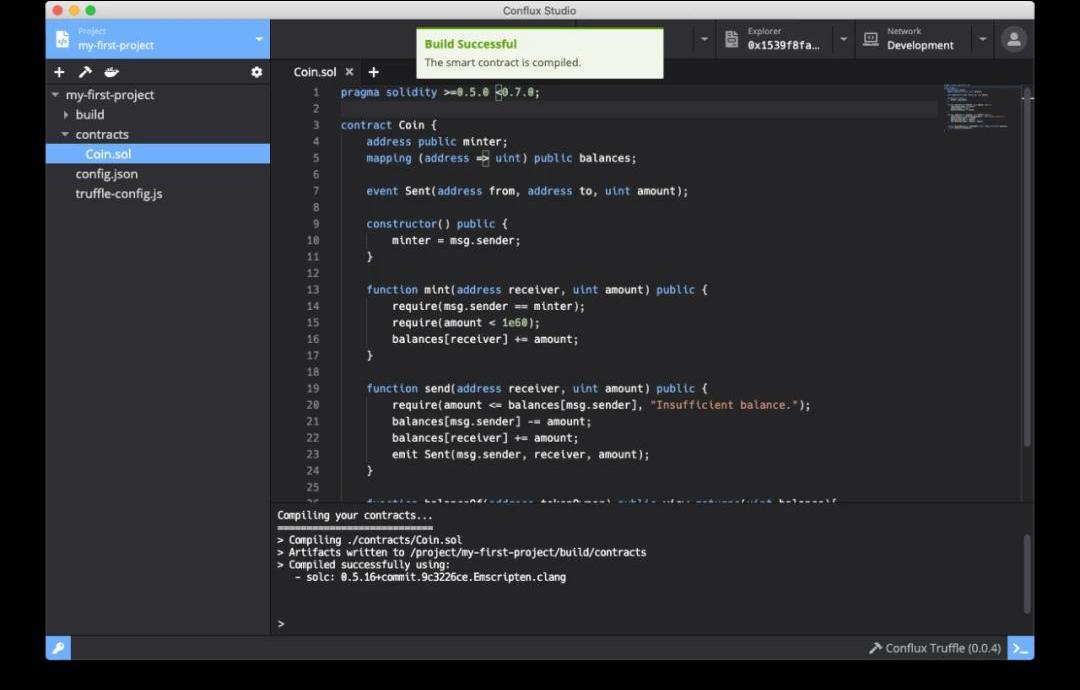Click the New File plus icon in sidebar
Image resolution: width=1080 pixels, height=690 pixels.
coord(59,72)
